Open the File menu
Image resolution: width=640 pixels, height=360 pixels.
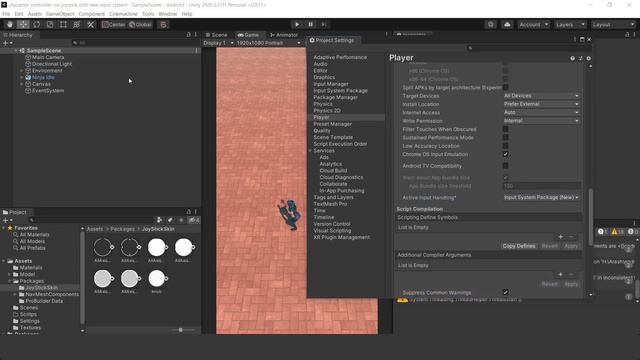tap(6, 14)
